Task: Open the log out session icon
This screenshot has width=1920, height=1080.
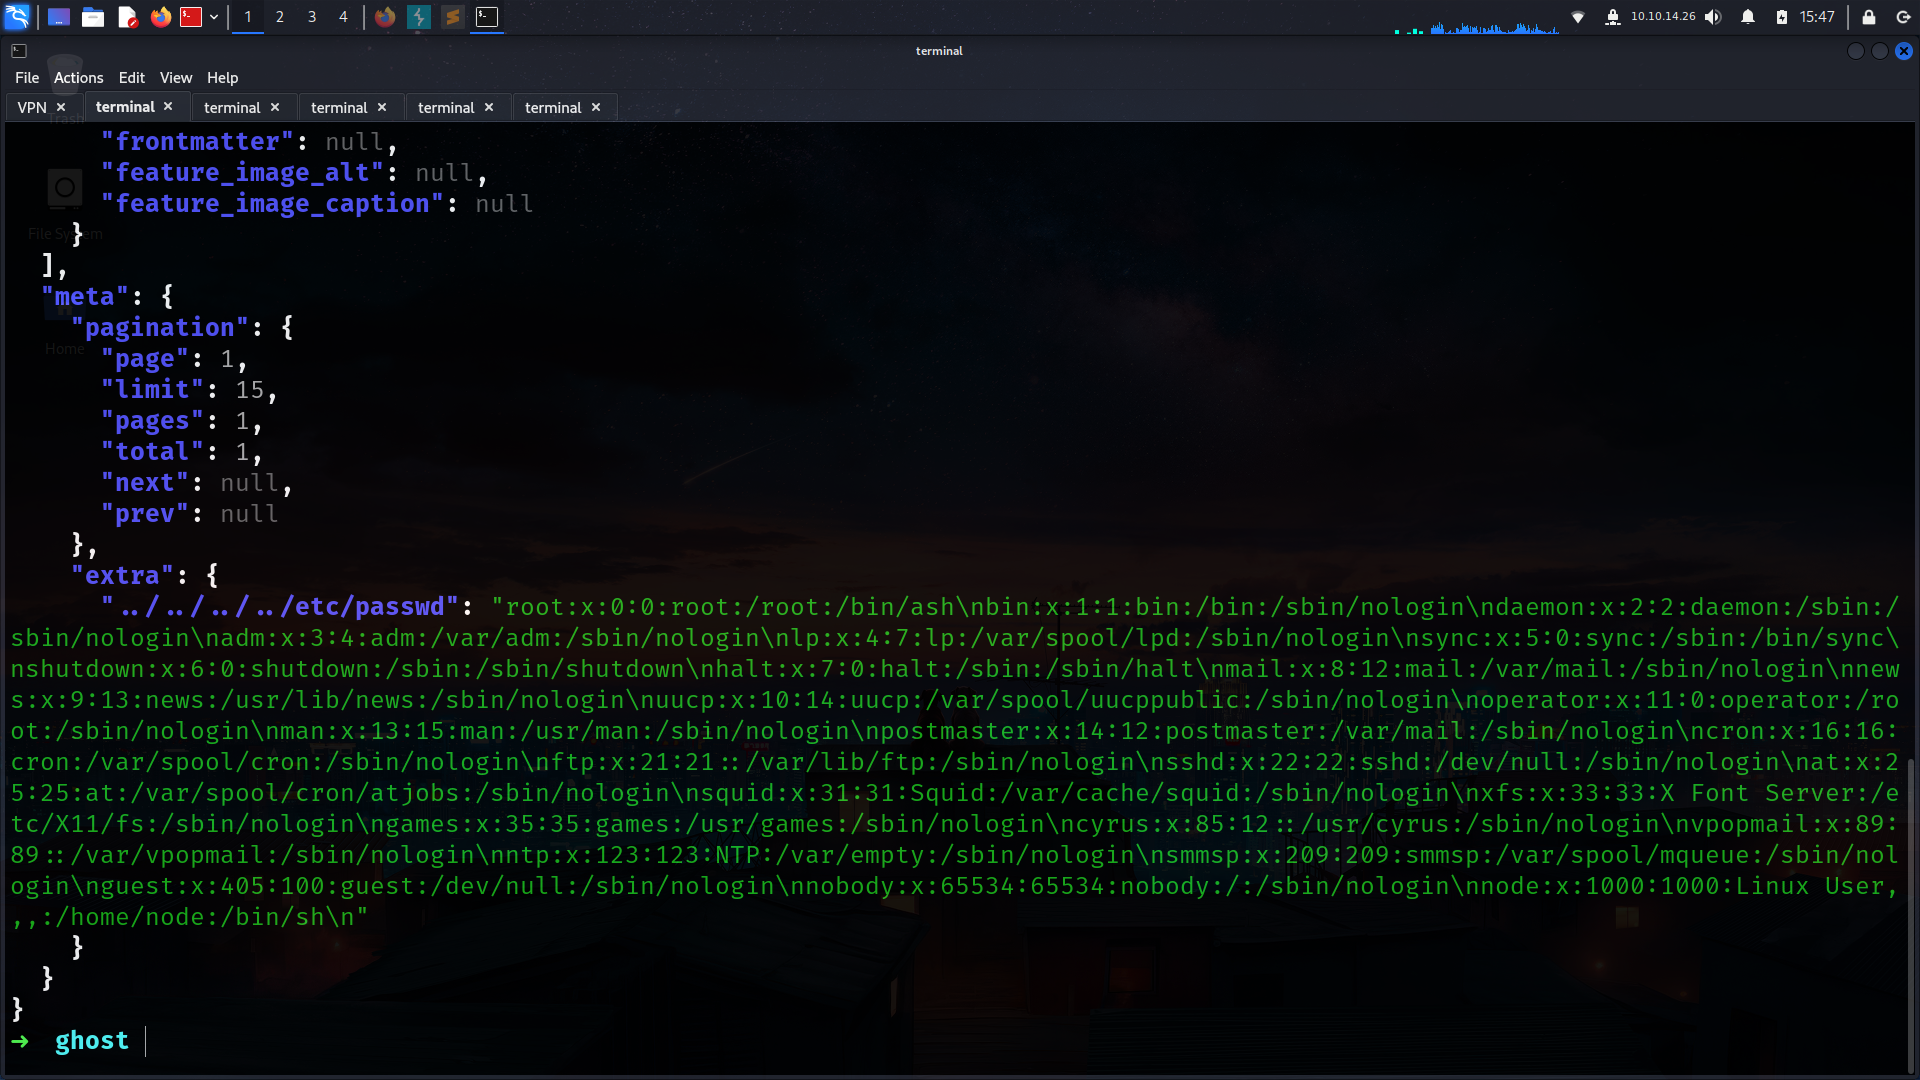Action: pos(1903,17)
